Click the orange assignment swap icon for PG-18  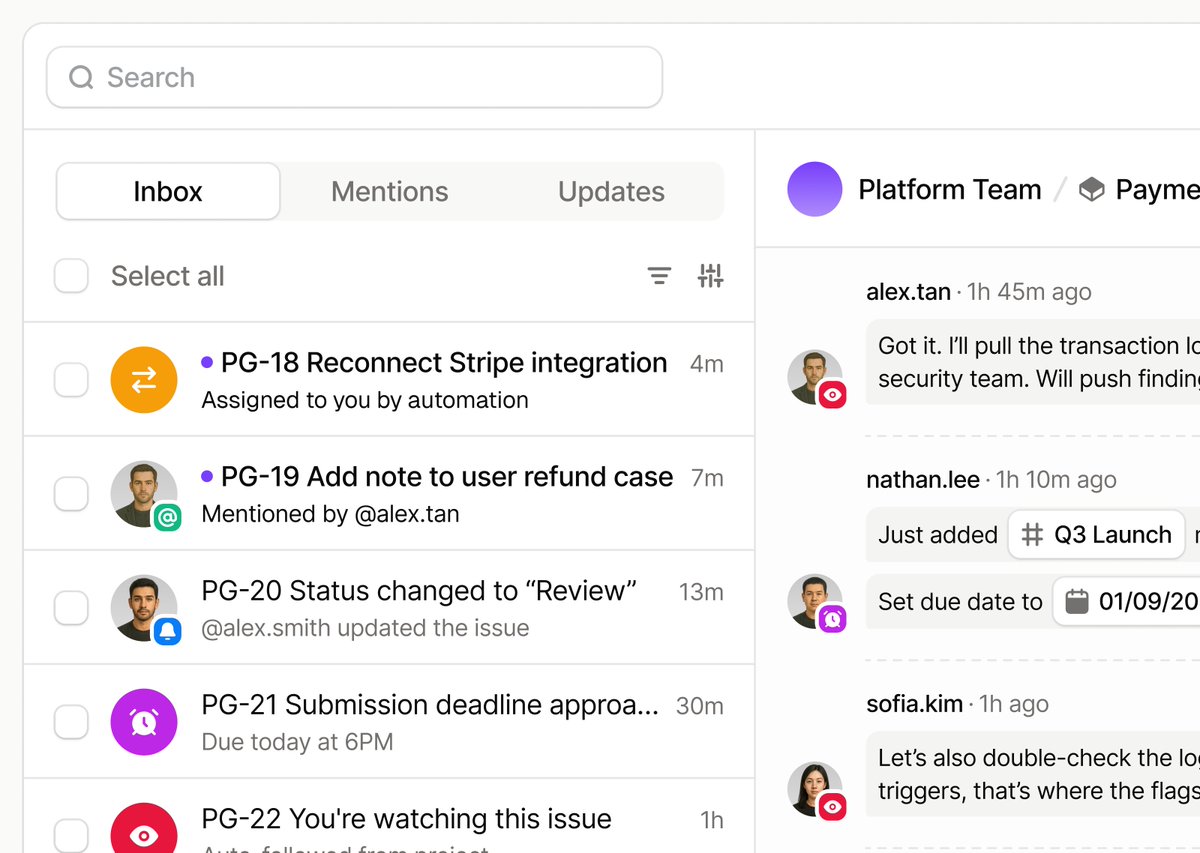(x=144, y=380)
